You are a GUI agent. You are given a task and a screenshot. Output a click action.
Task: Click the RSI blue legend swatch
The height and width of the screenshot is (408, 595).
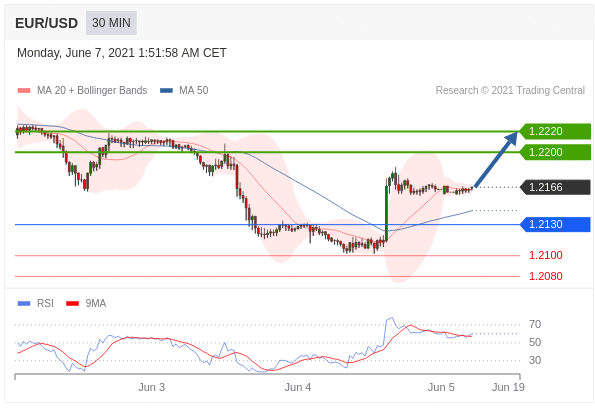click(x=24, y=303)
